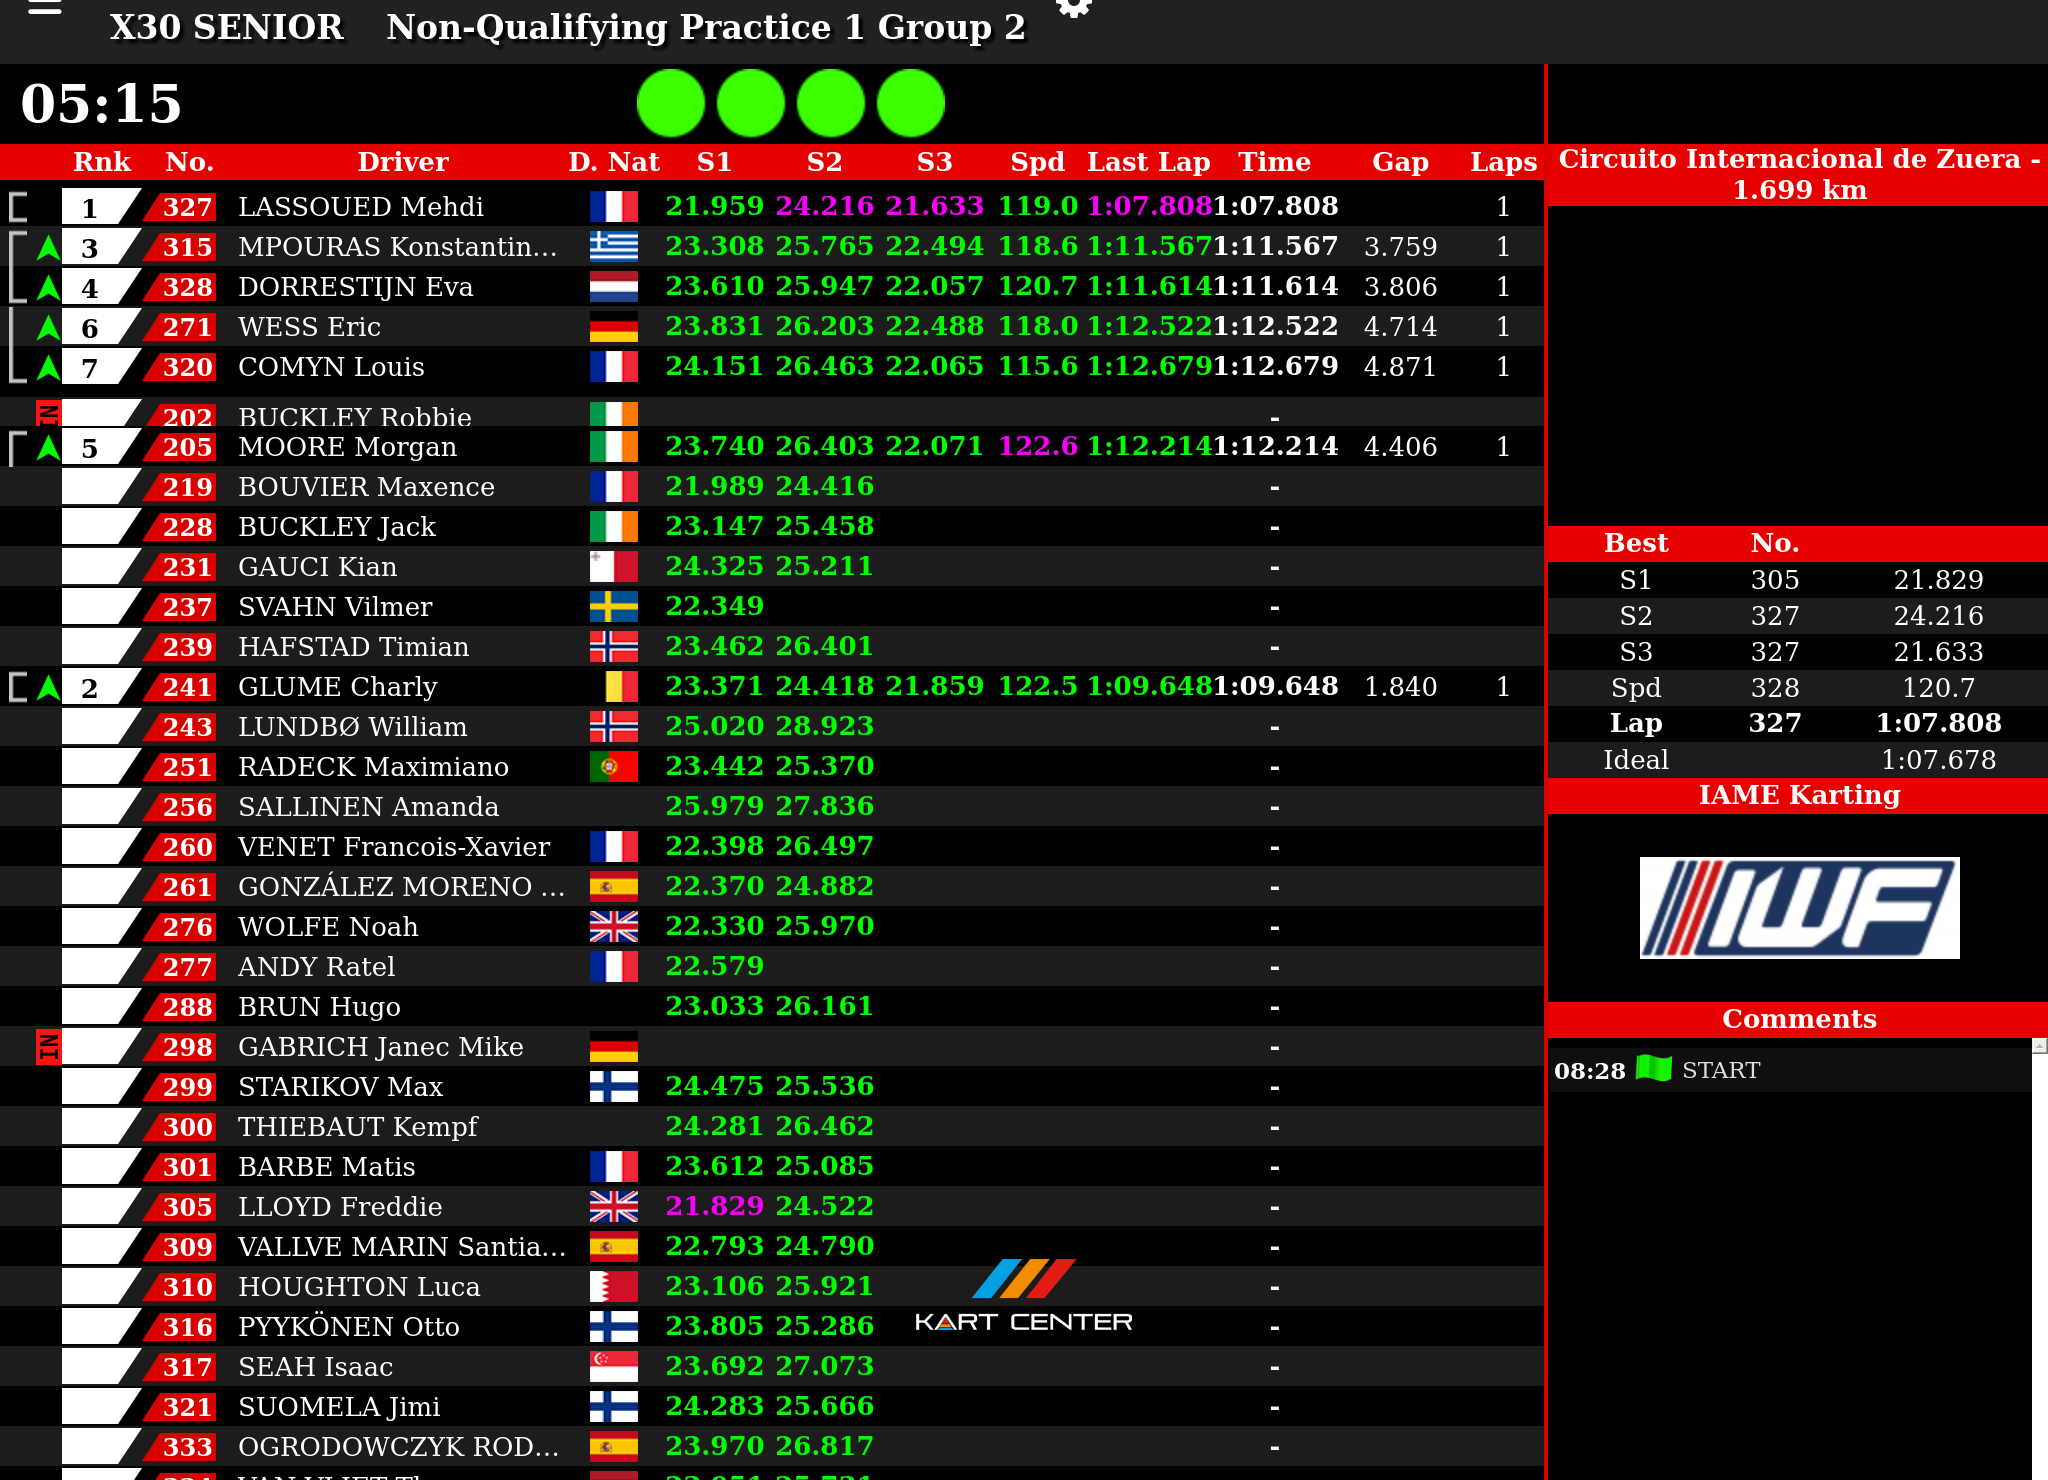Image resolution: width=2048 pixels, height=1480 pixels.
Task: Open the hamburger menu
Action: [45, 8]
